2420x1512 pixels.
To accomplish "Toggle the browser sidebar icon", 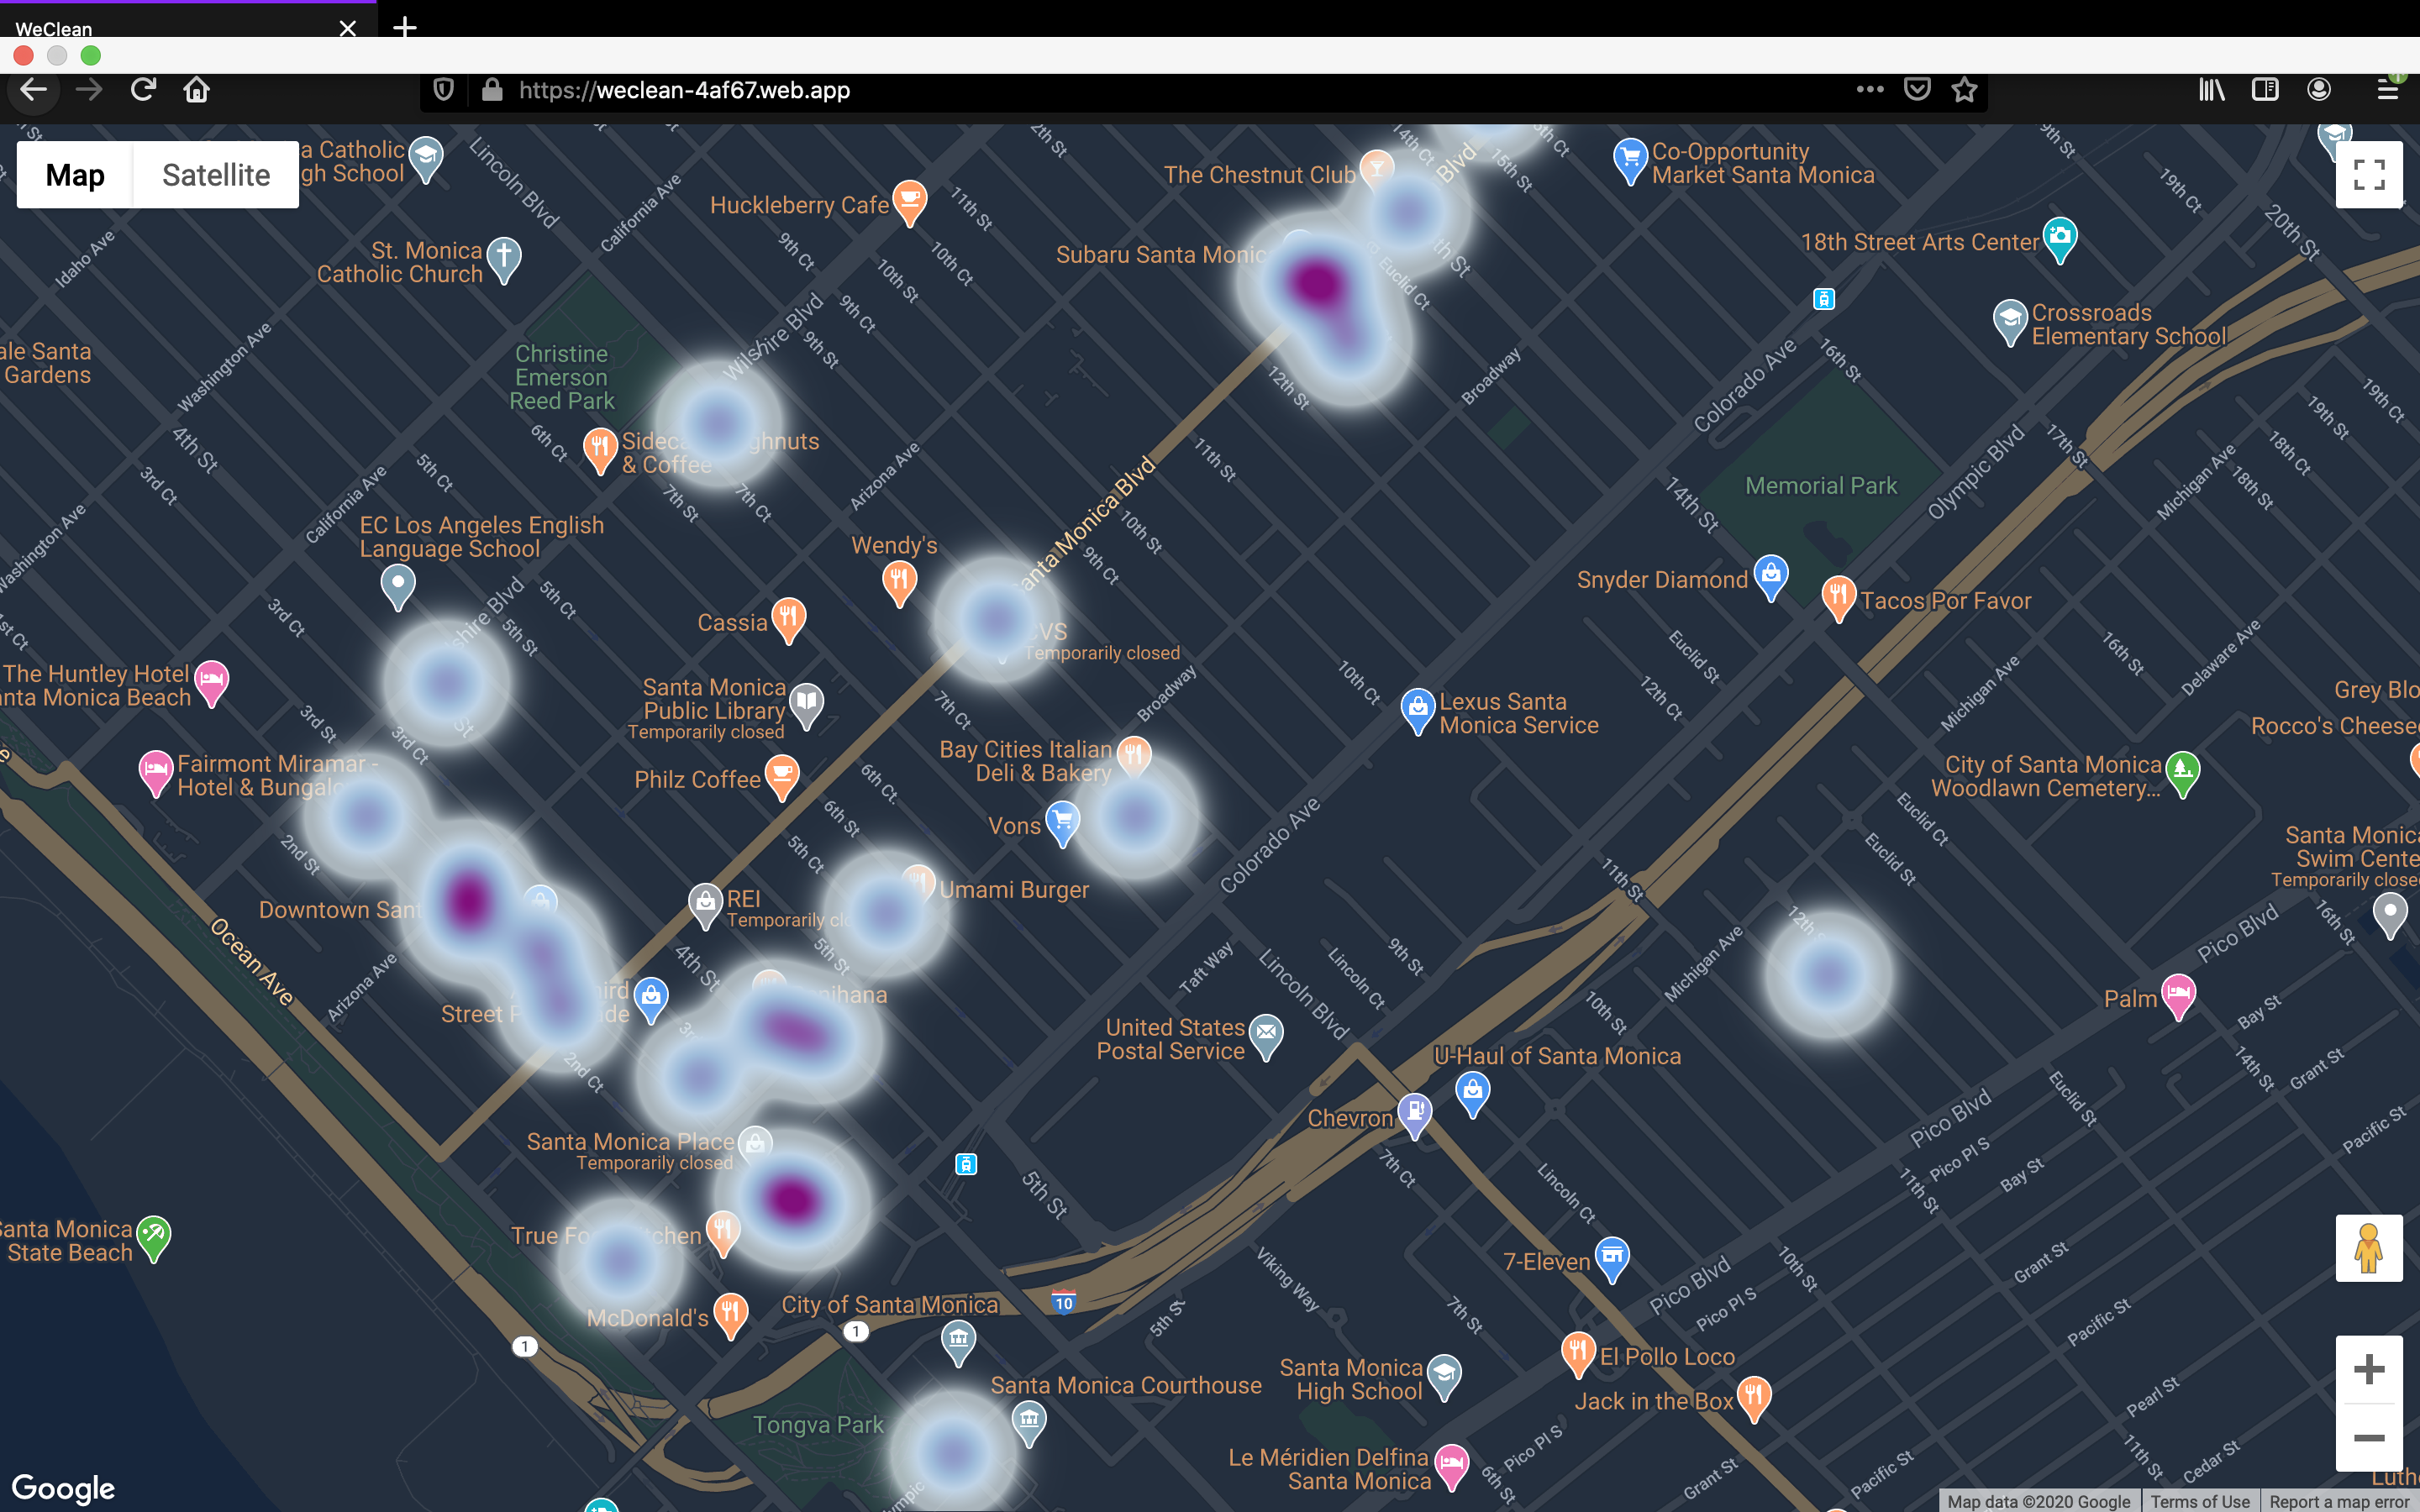I will [x=2265, y=90].
